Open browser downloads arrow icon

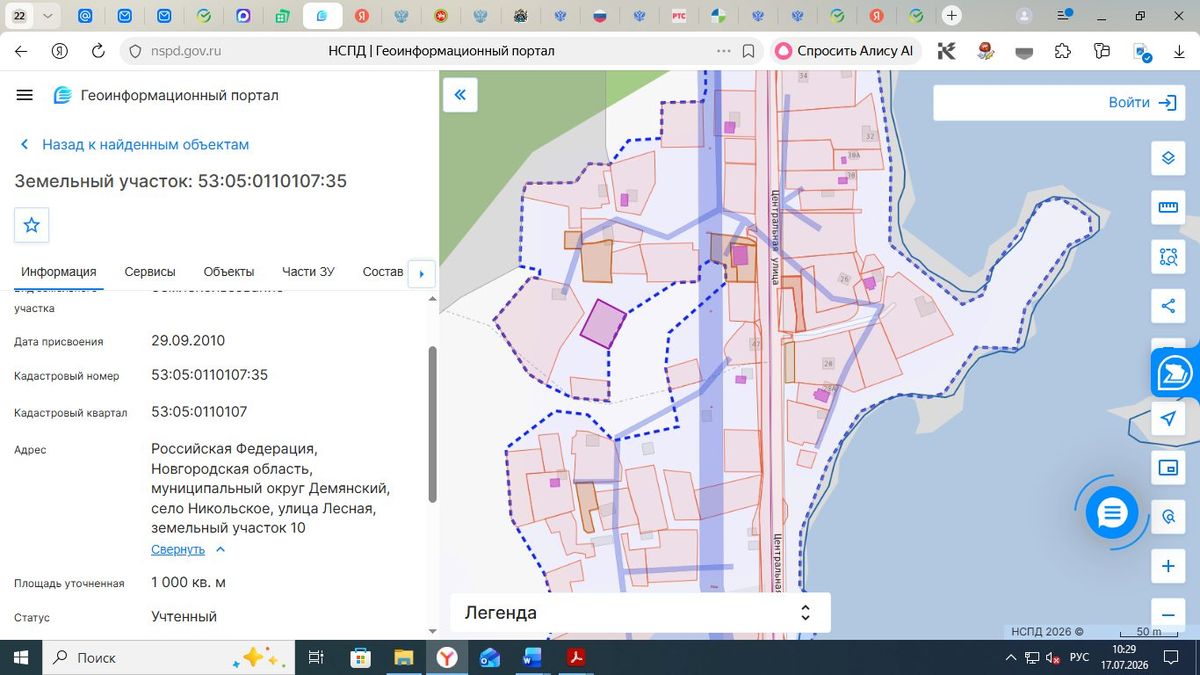(x=1179, y=51)
